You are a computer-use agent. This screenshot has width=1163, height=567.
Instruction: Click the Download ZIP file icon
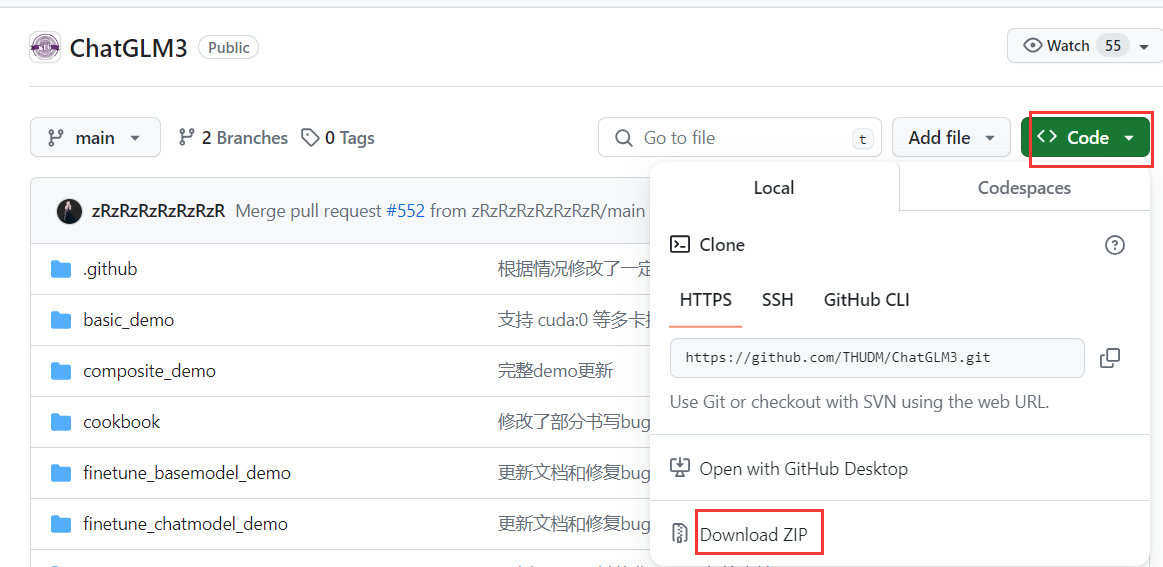click(679, 534)
